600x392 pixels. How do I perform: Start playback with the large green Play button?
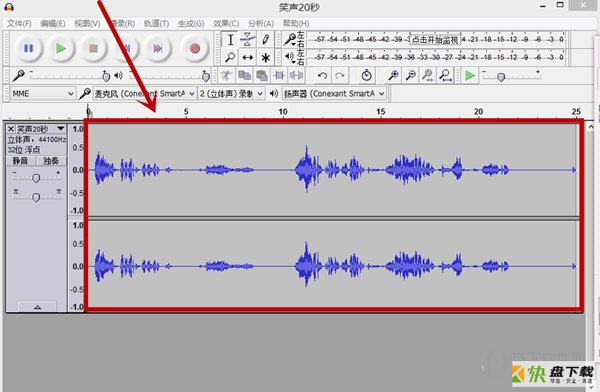click(x=61, y=49)
